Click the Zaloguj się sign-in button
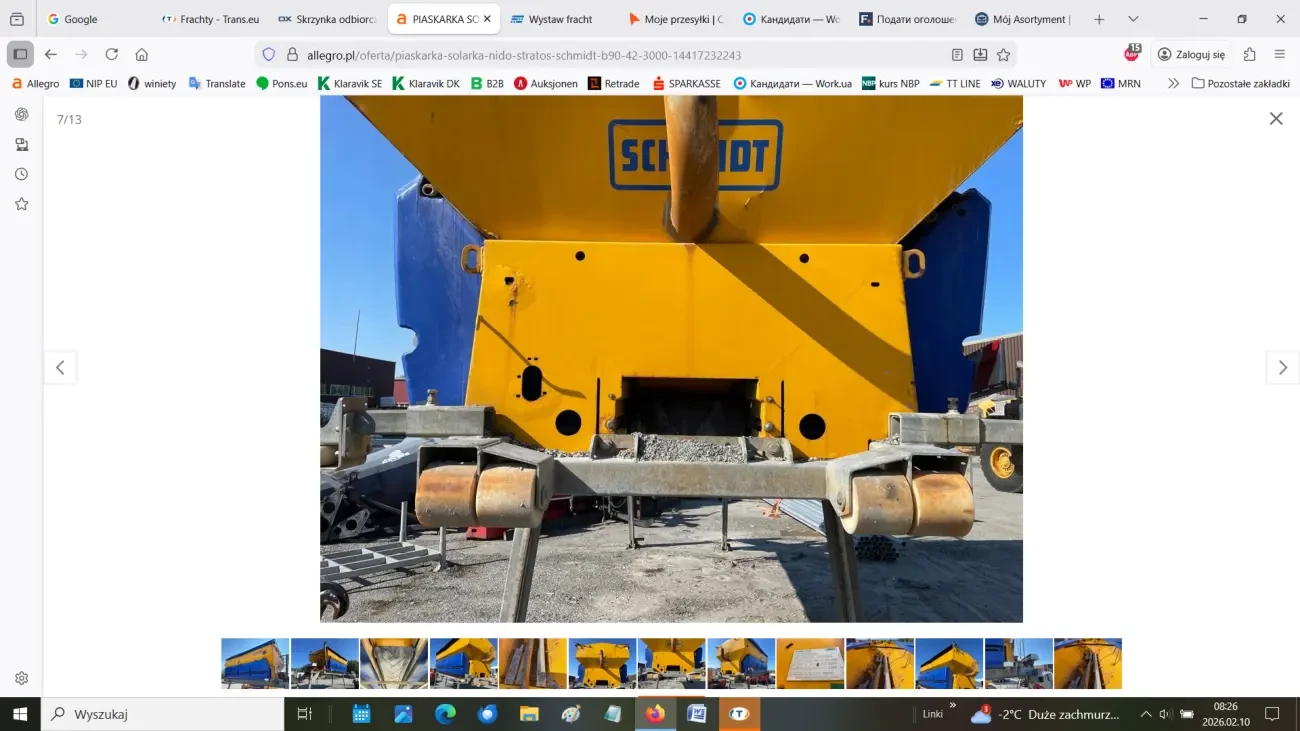The height and width of the screenshot is (731, 1300). 1190,55
